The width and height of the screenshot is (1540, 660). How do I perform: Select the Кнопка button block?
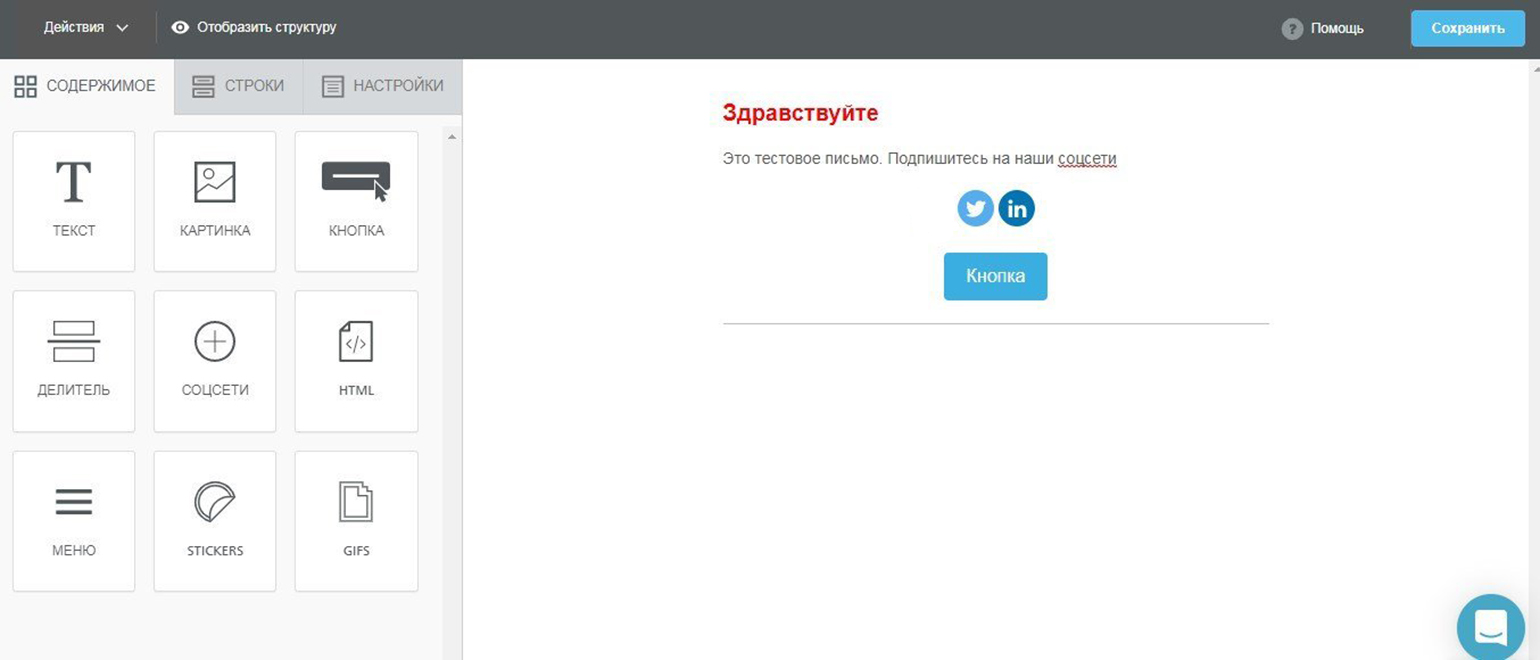point(356,201)
